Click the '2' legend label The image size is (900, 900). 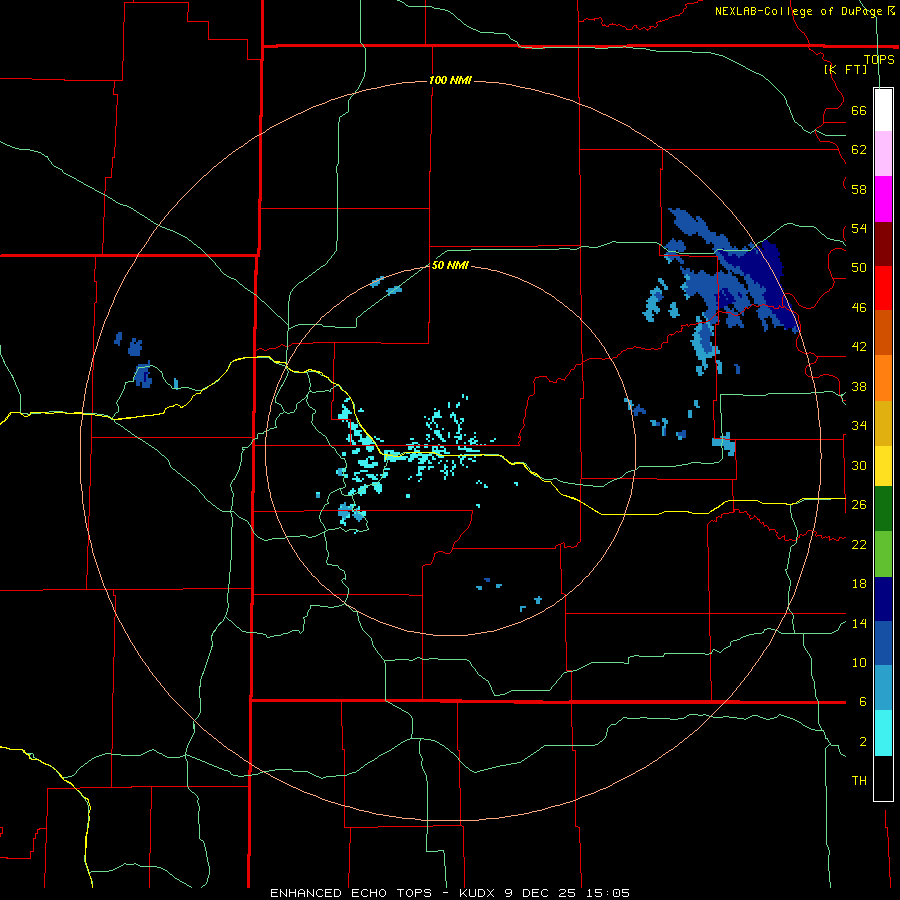click(863, 742)
